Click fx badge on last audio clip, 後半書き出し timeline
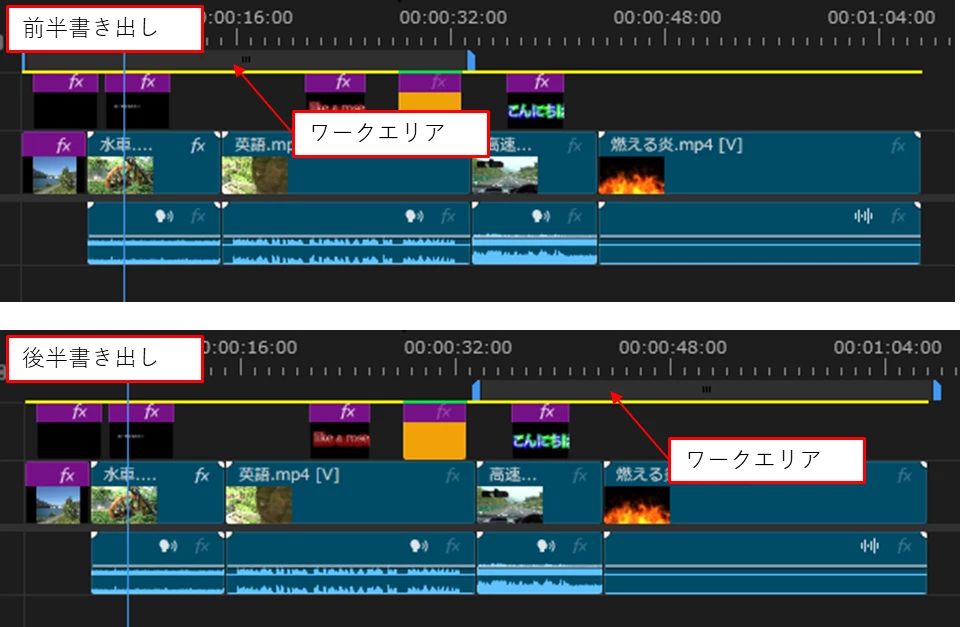Viewport: 960px width, 627px height. 904,546
